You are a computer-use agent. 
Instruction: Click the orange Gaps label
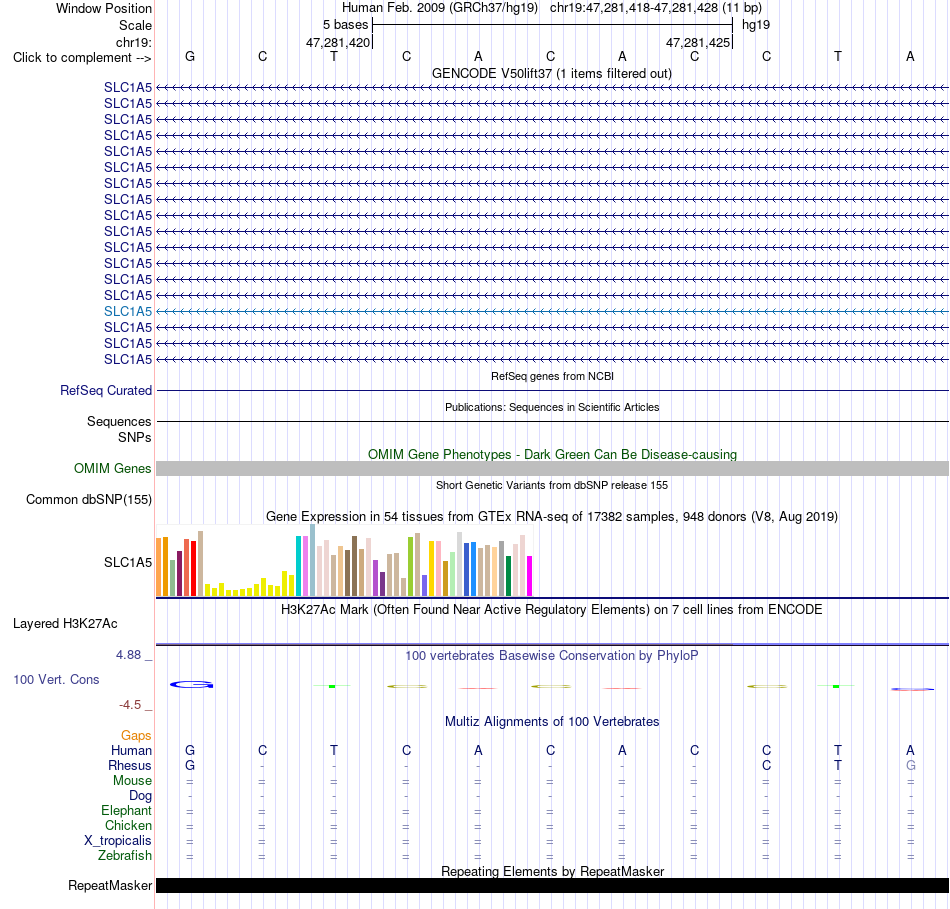click(136, 736)
